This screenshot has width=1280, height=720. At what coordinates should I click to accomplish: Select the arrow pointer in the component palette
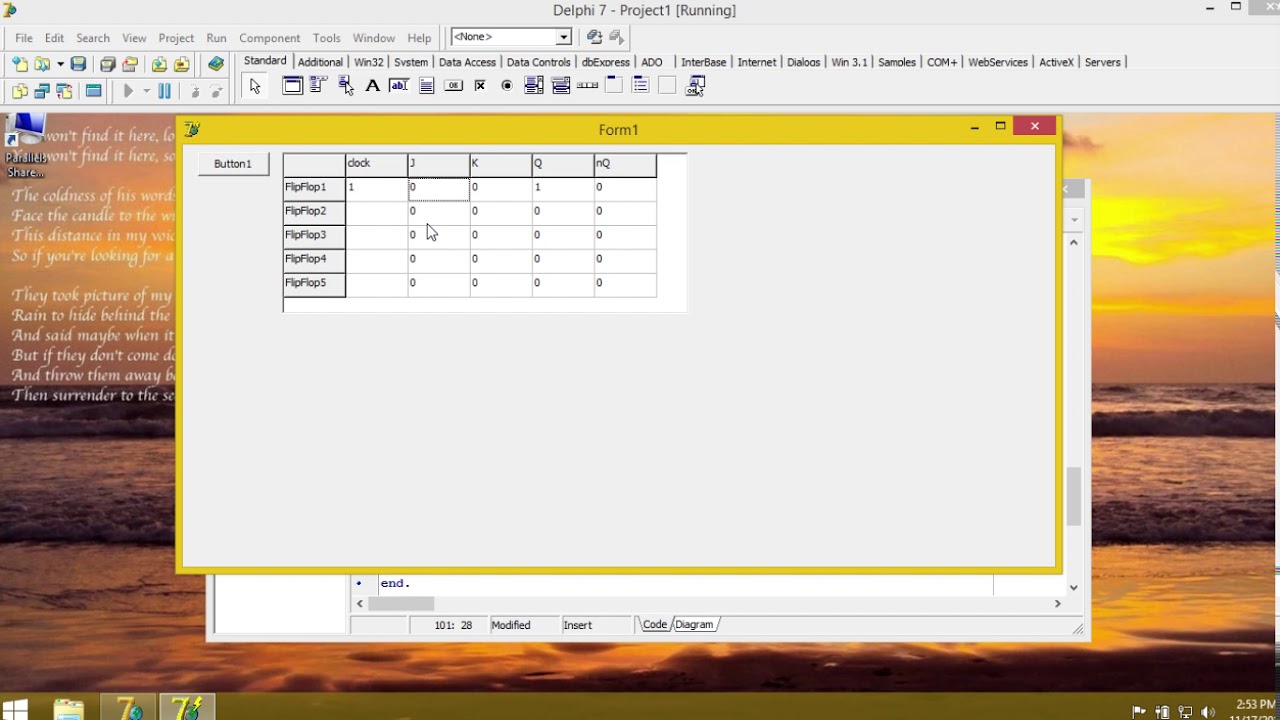255,86
